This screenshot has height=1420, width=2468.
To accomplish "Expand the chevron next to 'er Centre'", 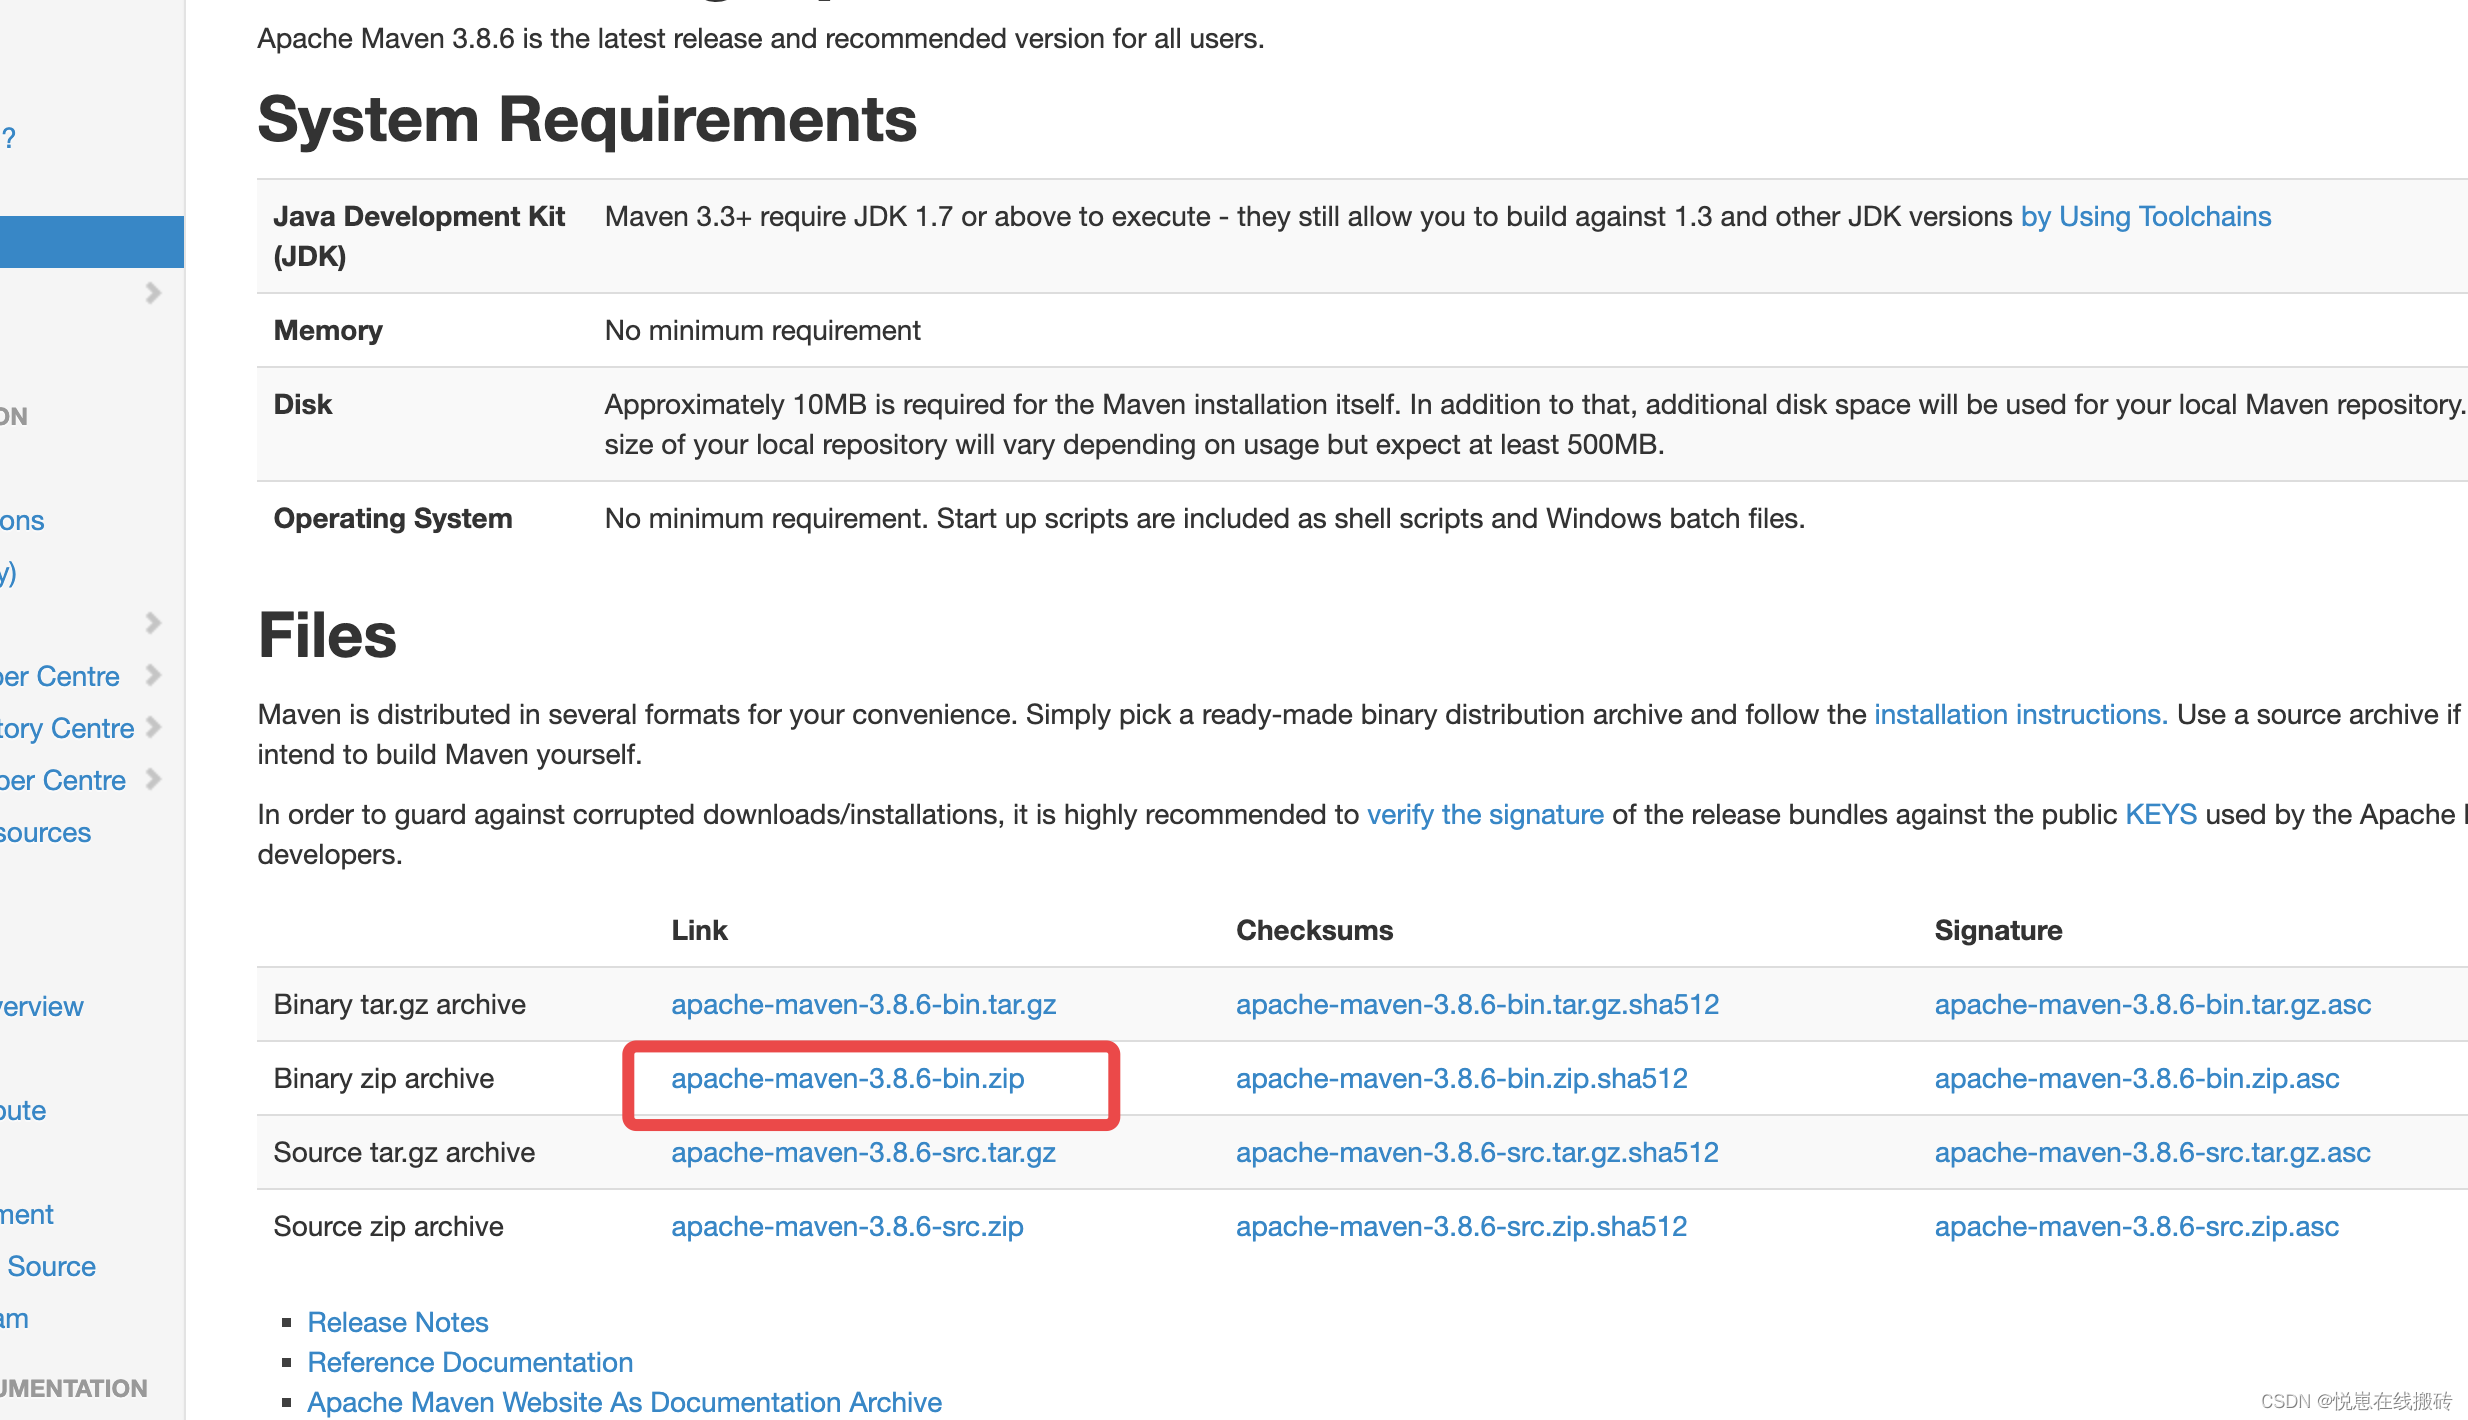I will click(x=153, y=675).
